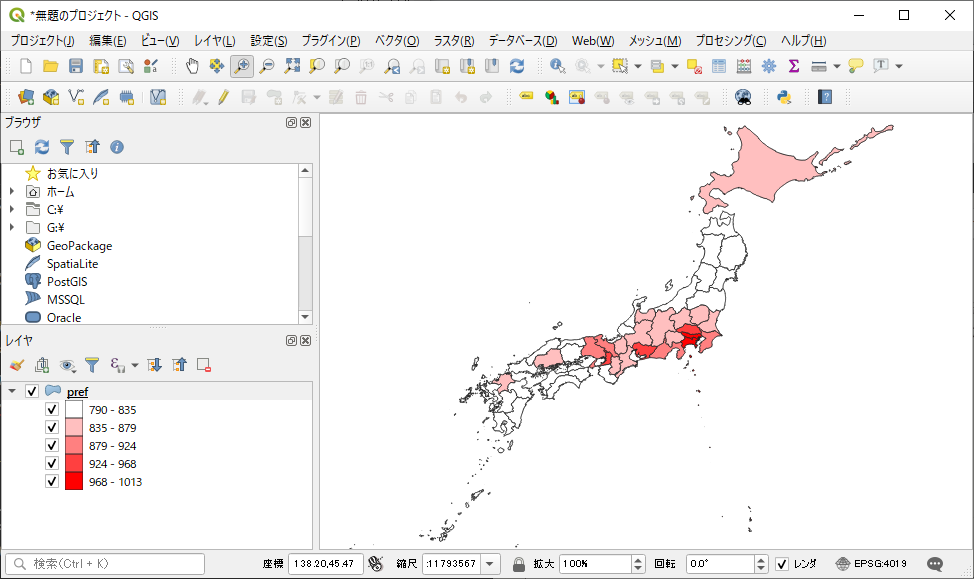The width and height of the screenshot is (974, 579).
Task: Open the processing toolbox gear icon
Action: pos(769,66)
